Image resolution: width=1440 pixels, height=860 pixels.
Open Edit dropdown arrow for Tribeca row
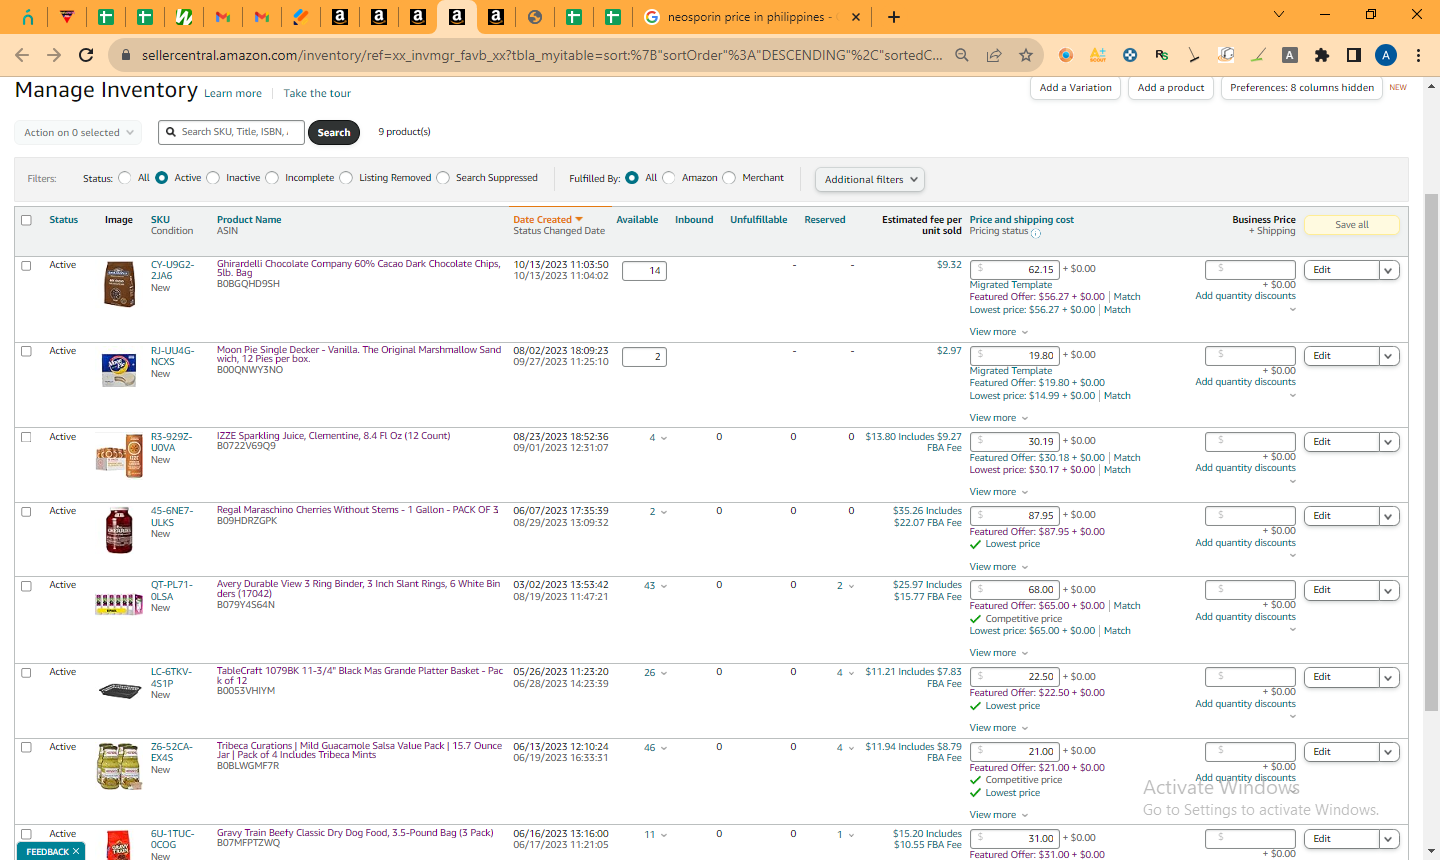(1389, 752)
